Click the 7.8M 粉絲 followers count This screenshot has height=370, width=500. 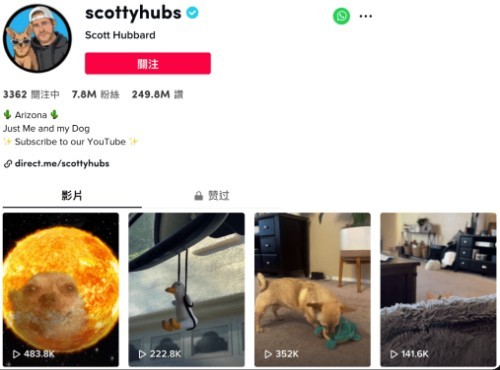(96, 95)
